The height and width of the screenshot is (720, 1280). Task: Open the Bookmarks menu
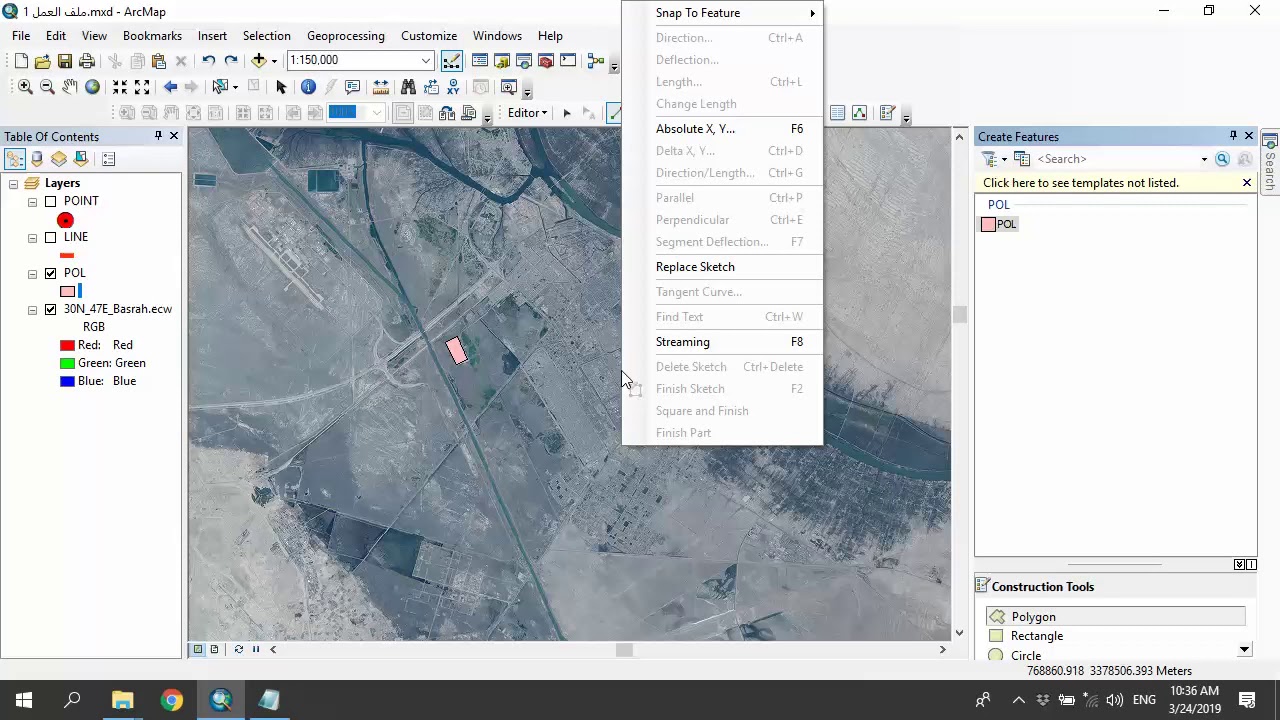coord(152,36)
